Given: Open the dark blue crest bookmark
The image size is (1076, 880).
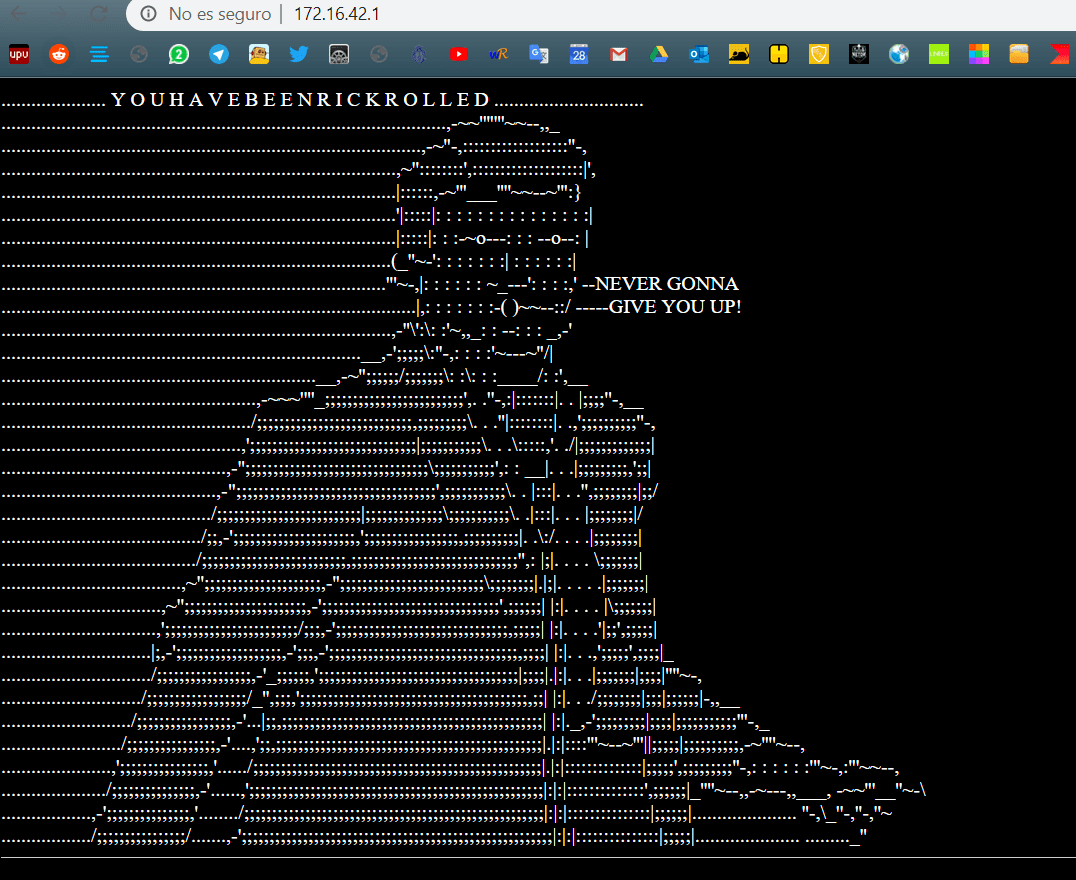Looking at the screenshot, I should (419, 54).
